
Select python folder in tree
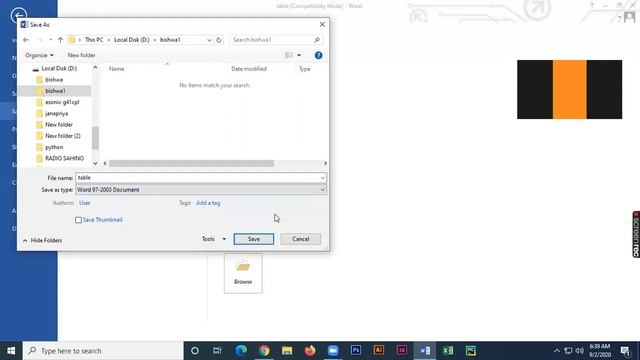[54, 147]
